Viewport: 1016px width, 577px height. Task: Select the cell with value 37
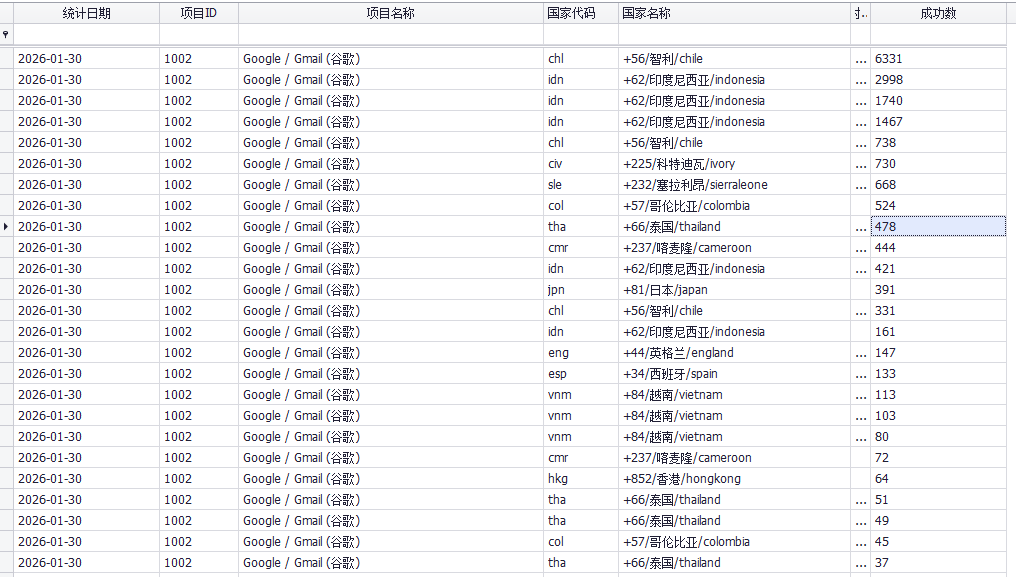point(938,563)
